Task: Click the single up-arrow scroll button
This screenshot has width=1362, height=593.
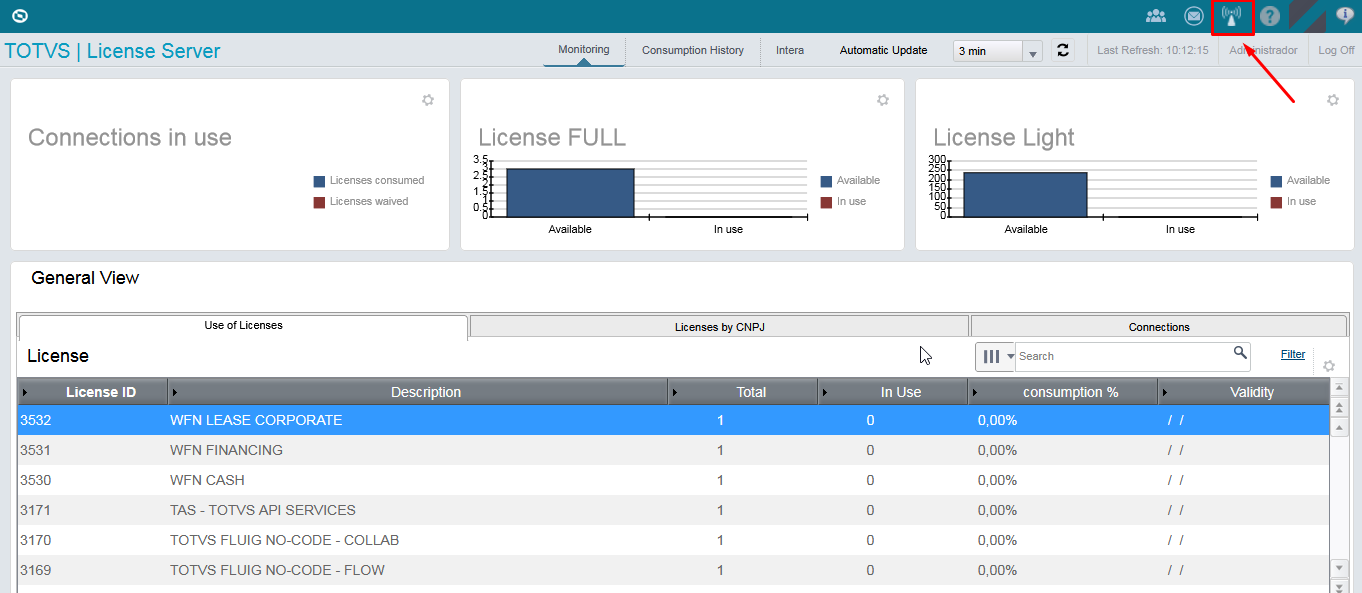Action: (x=1340, y=427)
